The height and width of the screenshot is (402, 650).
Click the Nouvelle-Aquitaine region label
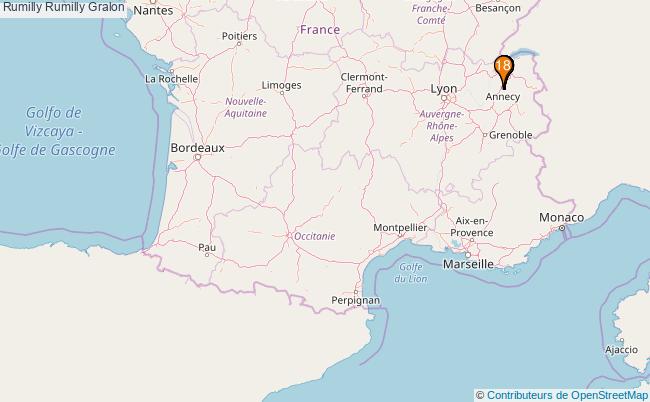click(245, 107)
